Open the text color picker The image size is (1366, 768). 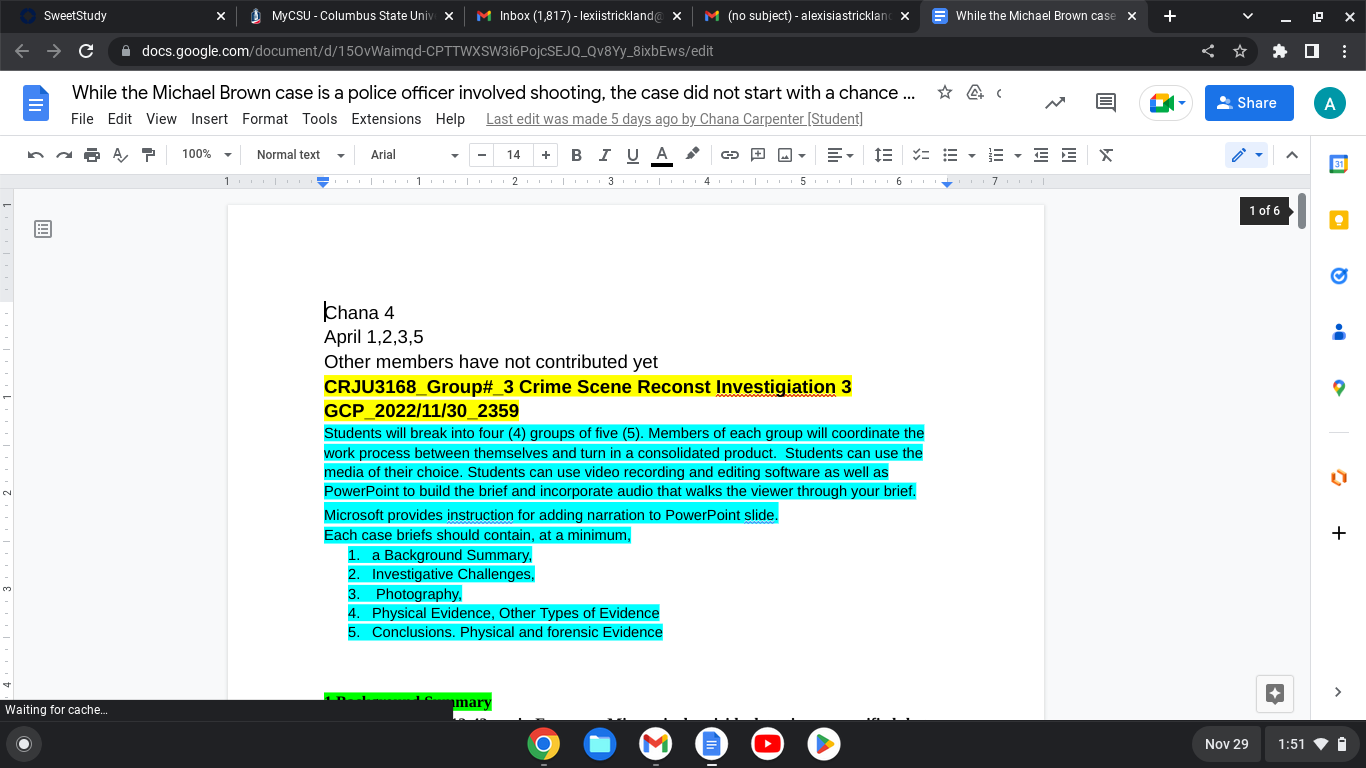tap(661, 155)
